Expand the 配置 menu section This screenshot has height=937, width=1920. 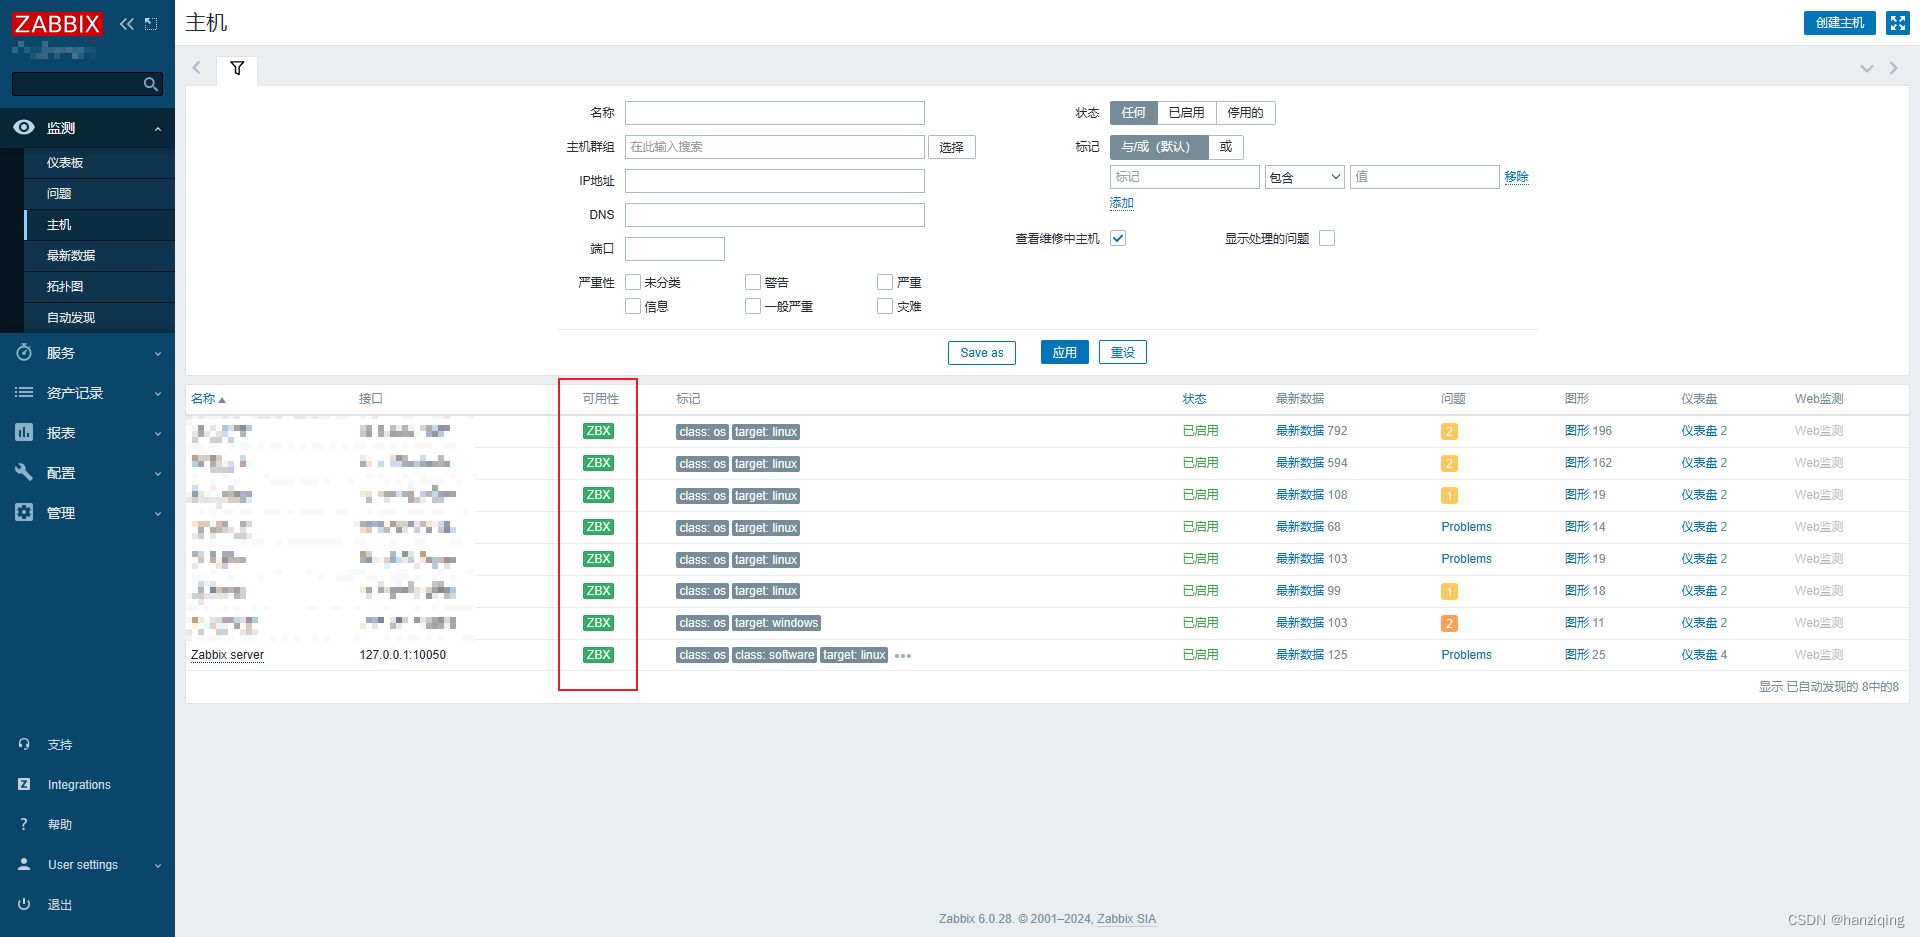(x=158, y=473)
